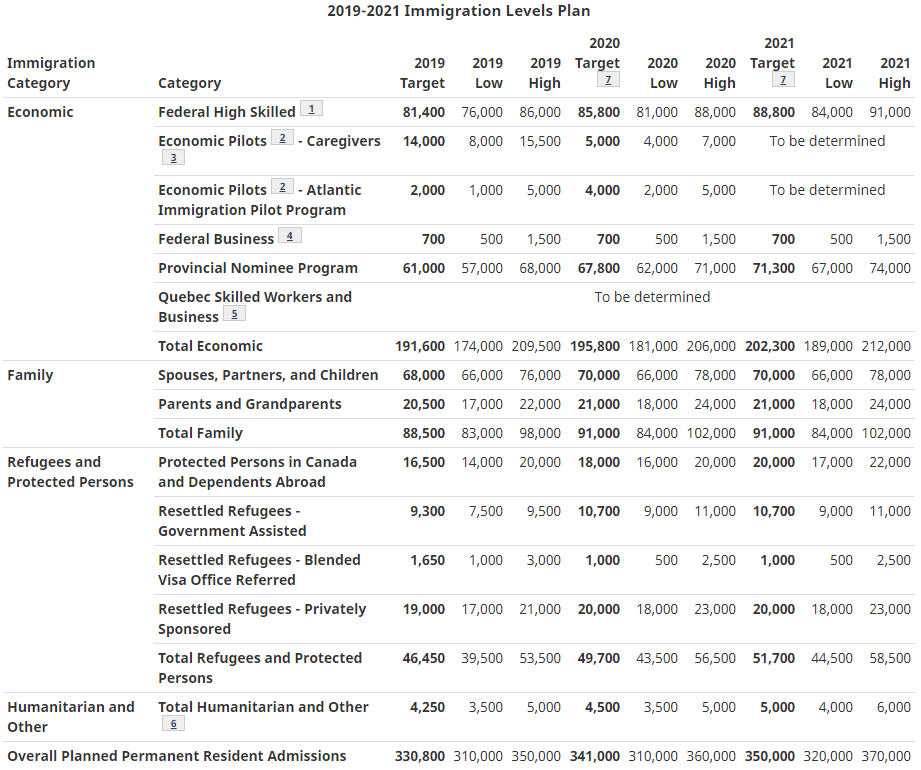
Task: Click the 61,000 Provincial Nominee 2019 target
Action: coord(423,268)
